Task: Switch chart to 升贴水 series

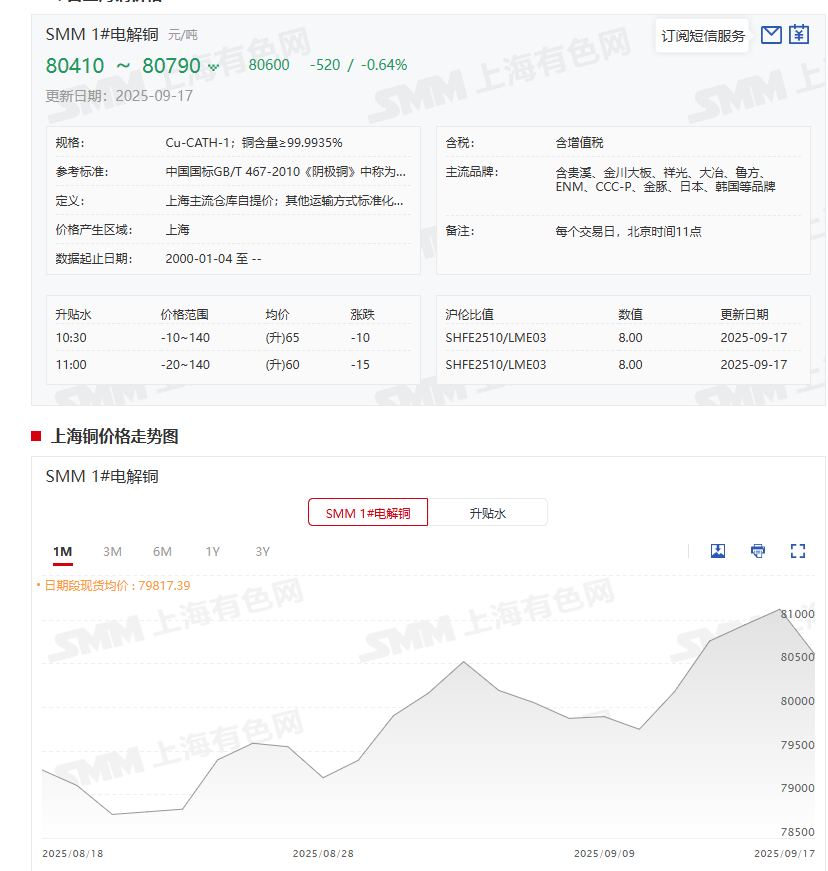Action: point(488,513)
